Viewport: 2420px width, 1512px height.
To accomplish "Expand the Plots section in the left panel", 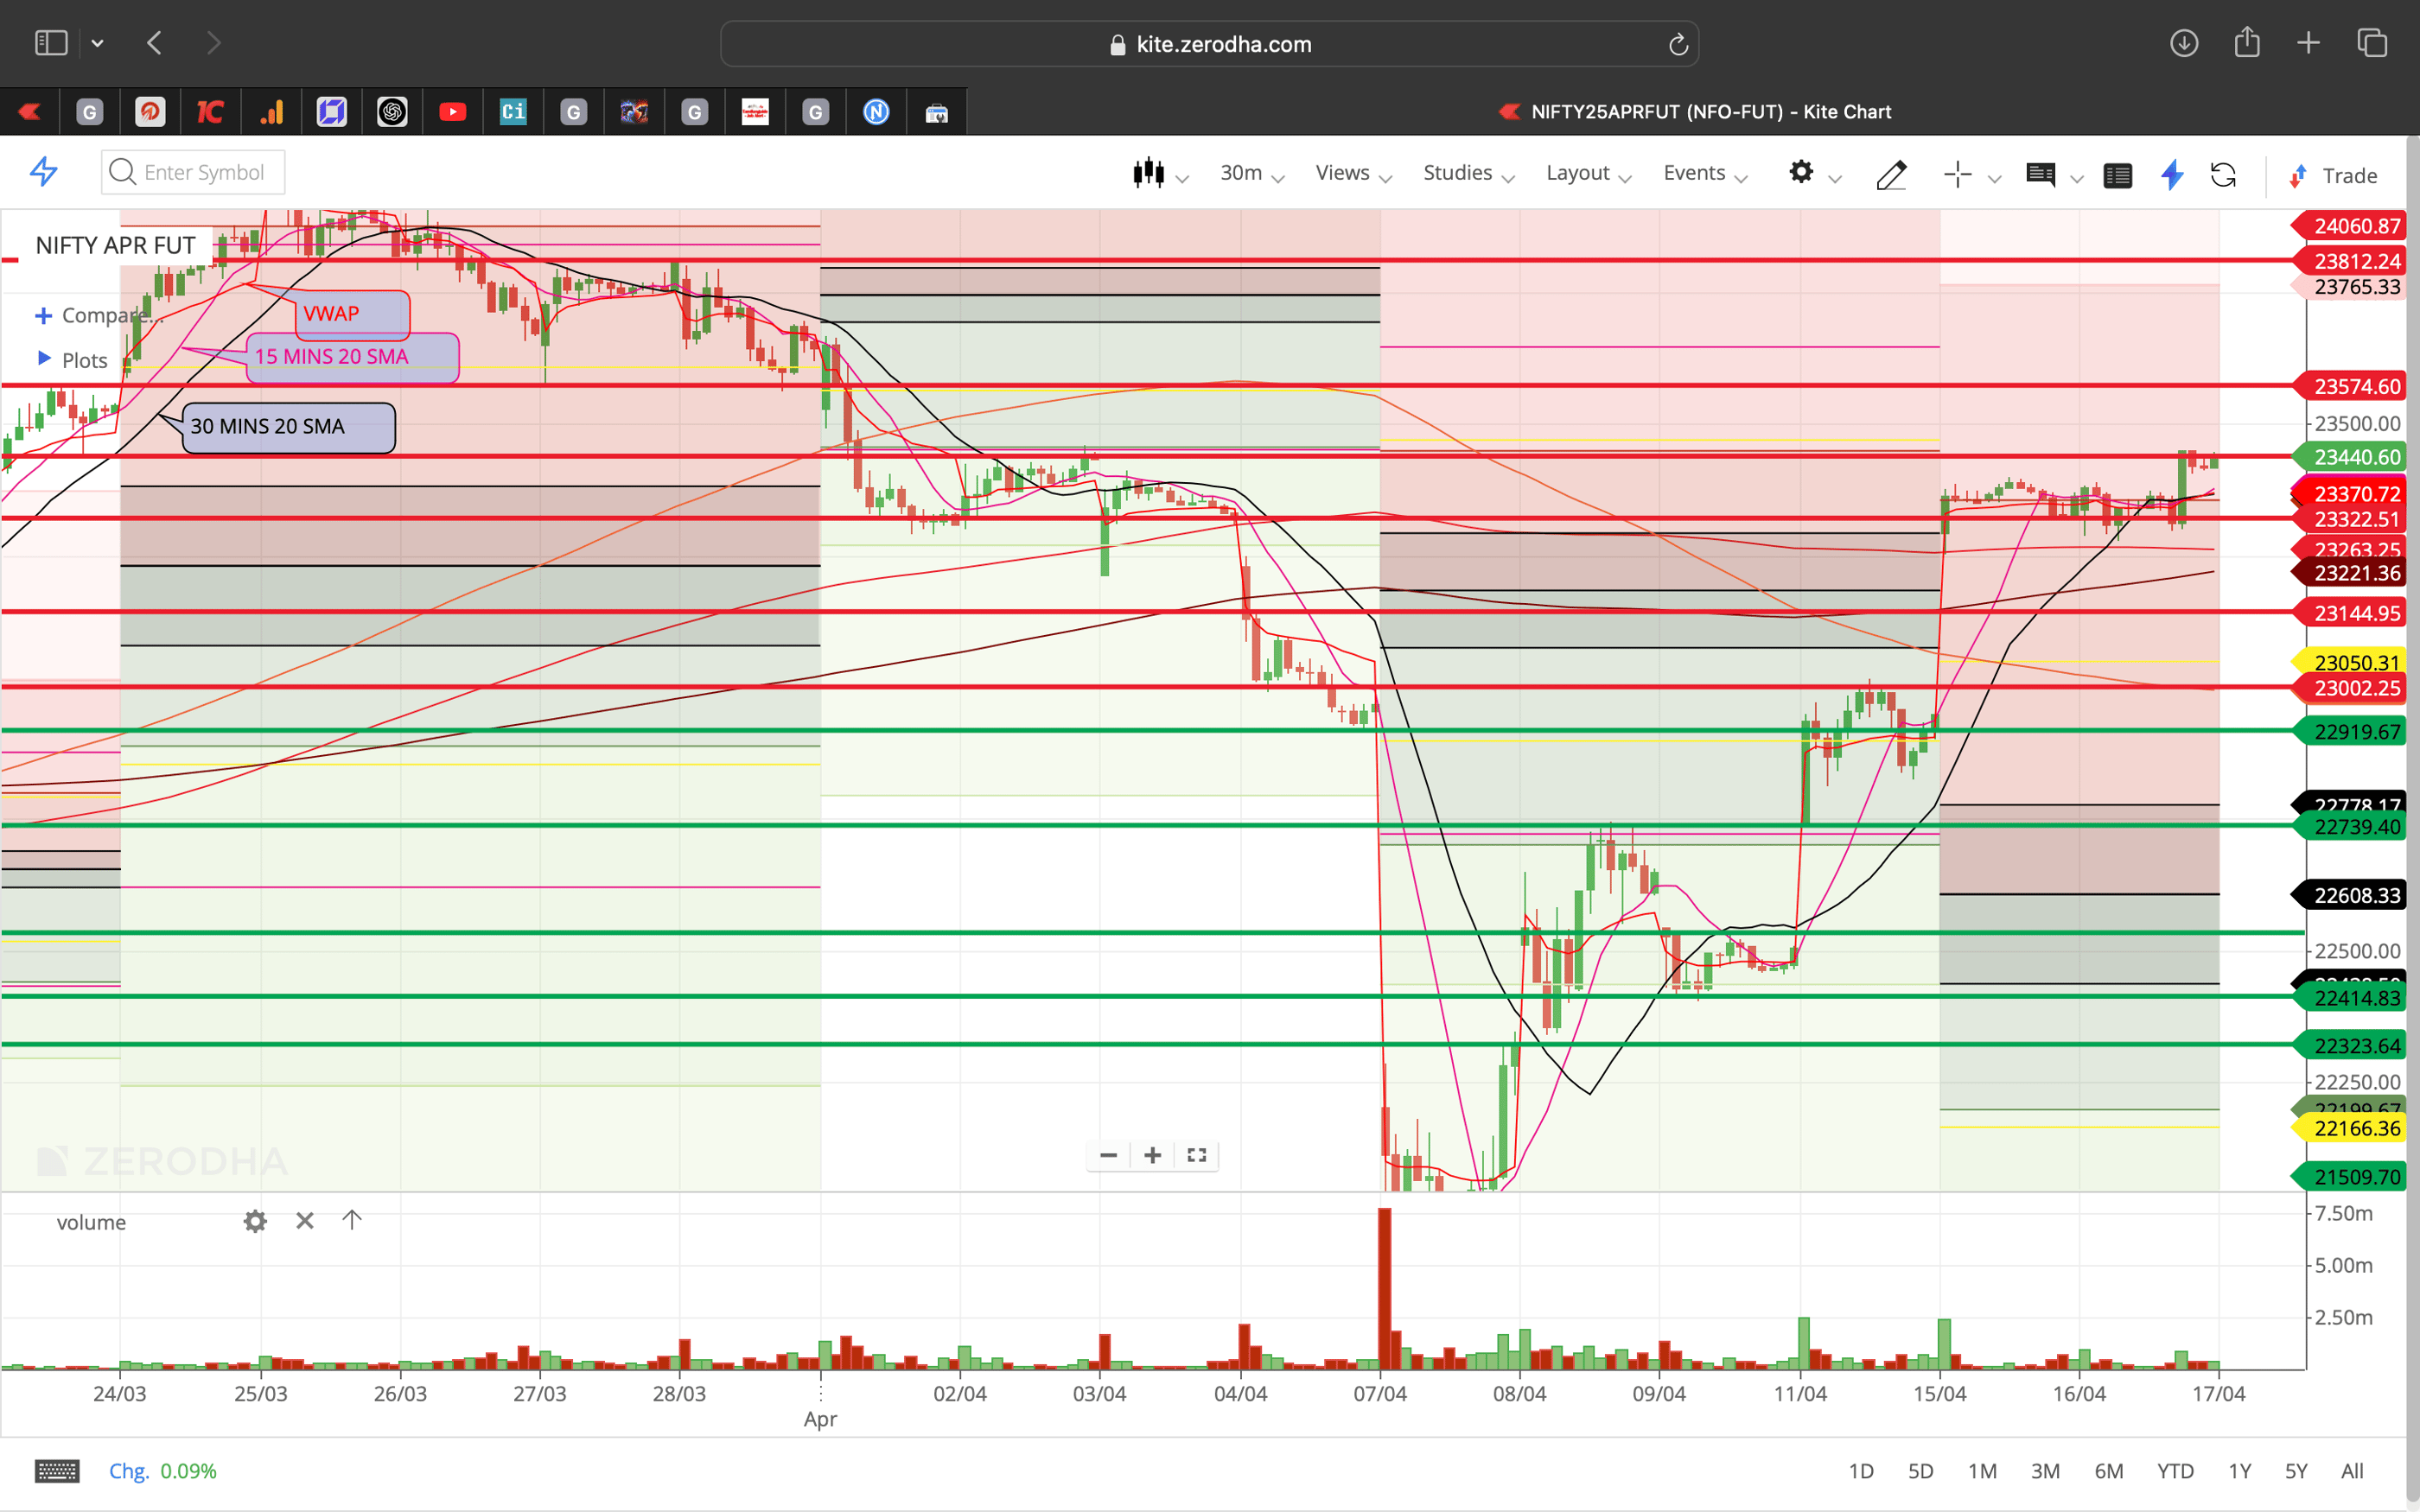I will coord(82,360).
